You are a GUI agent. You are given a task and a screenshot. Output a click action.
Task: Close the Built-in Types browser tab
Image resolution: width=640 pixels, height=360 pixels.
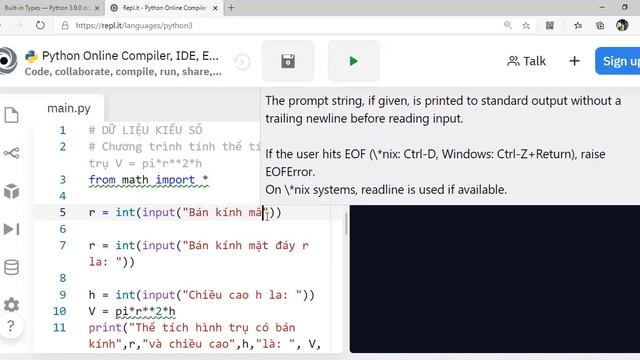click(97, 8)
